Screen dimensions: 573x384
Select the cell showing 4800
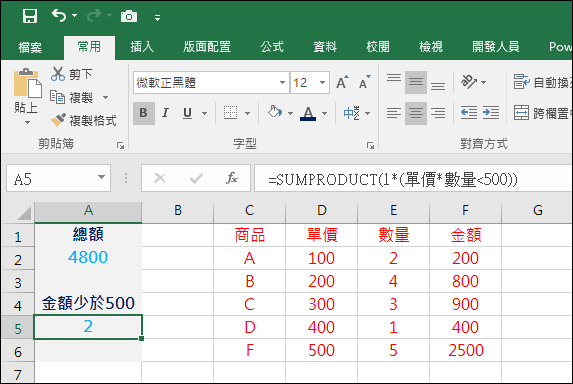tap(88, 258)
